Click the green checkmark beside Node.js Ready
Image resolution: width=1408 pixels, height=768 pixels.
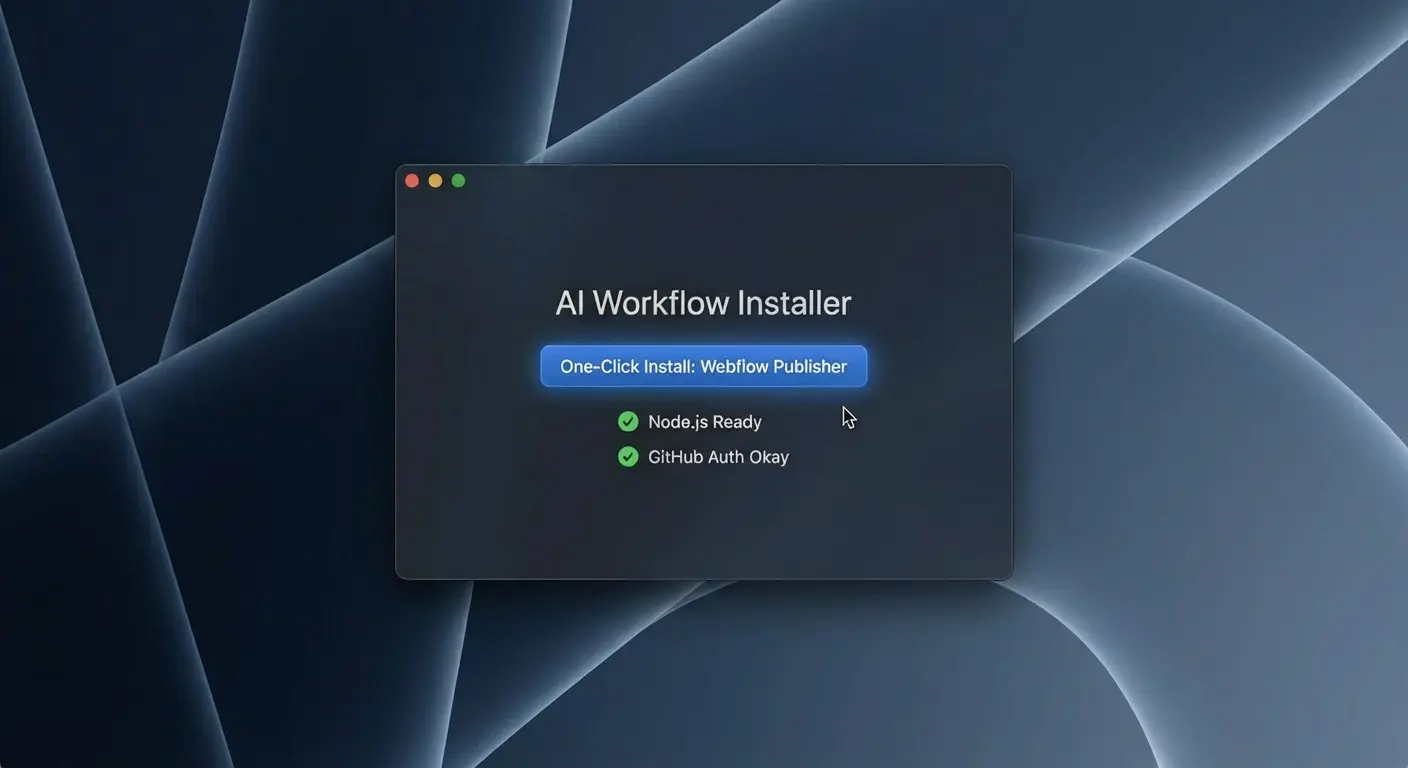point(628,421)
